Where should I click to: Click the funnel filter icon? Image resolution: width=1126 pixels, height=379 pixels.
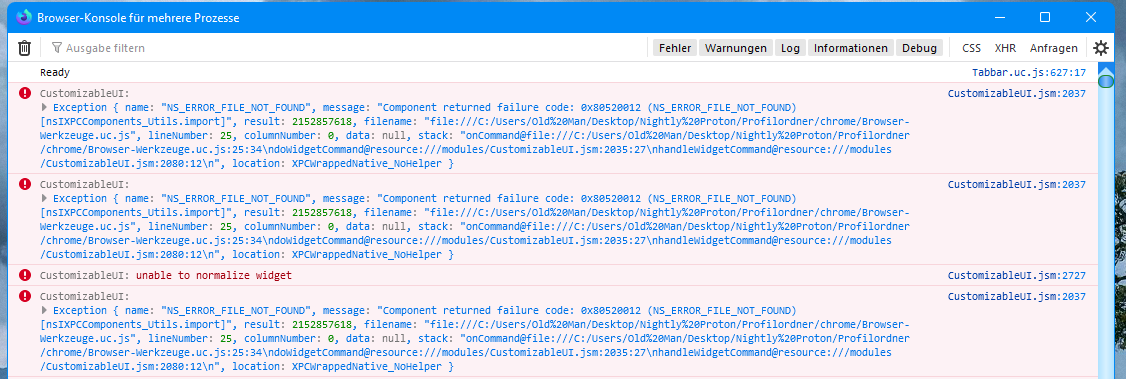[57, 48]
